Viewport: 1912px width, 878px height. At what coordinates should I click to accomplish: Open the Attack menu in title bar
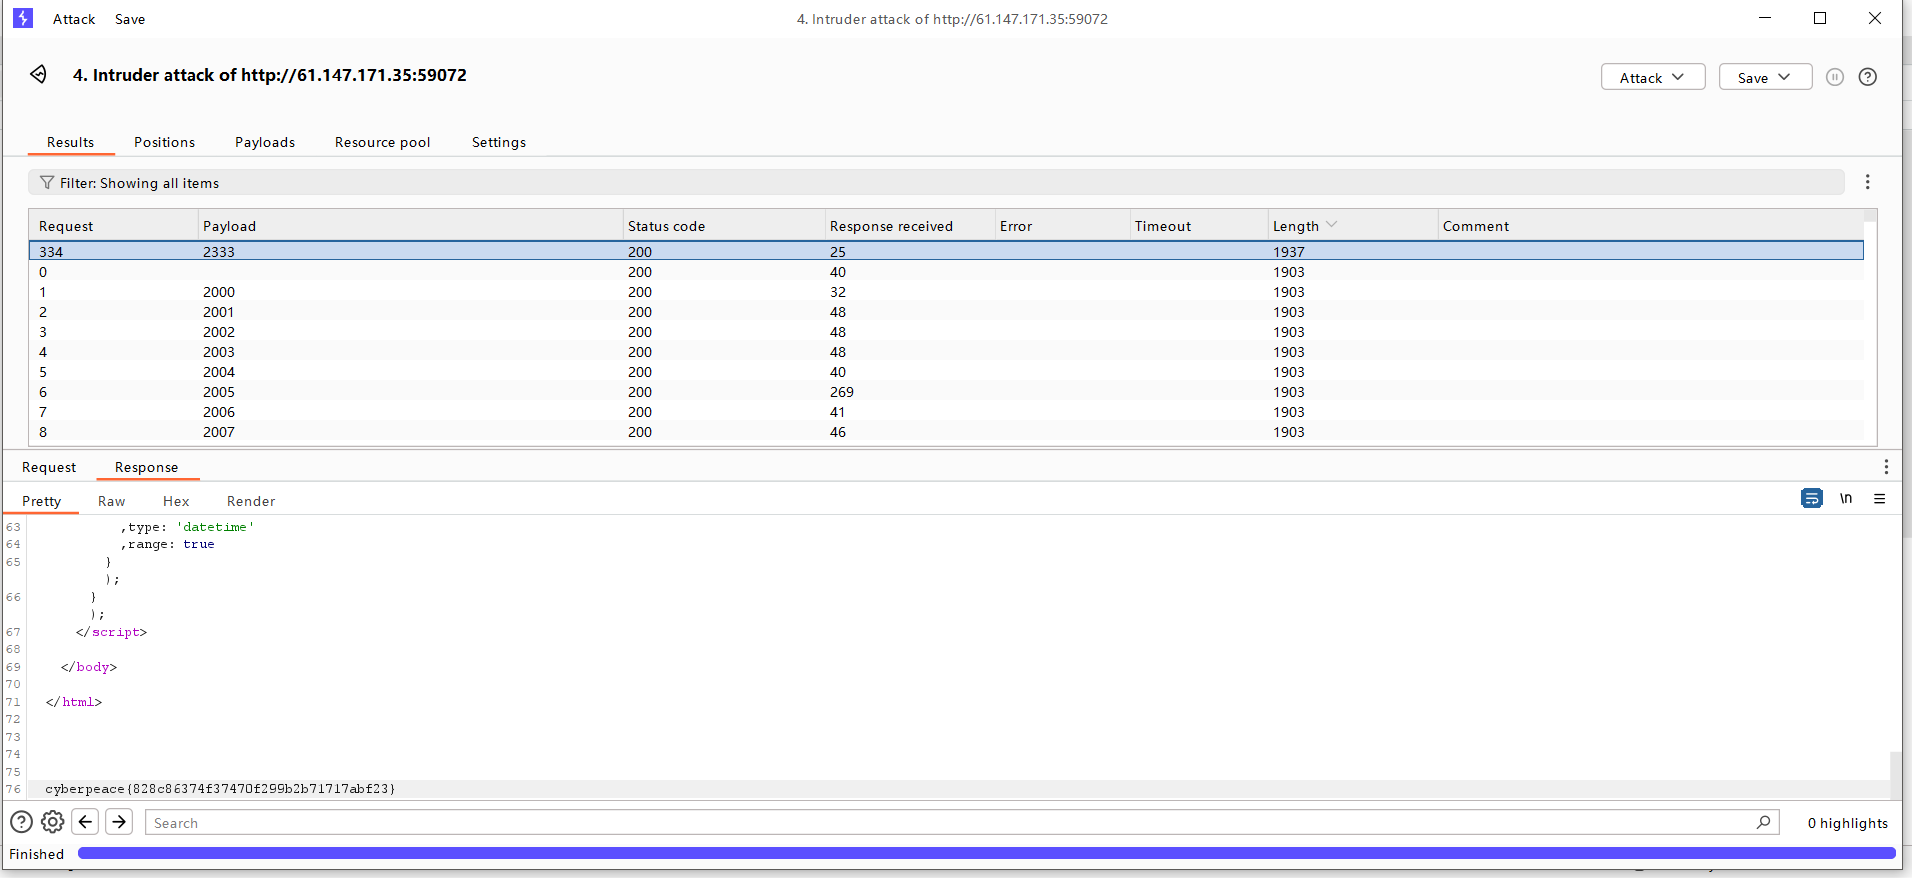click(x=74, y=19)
